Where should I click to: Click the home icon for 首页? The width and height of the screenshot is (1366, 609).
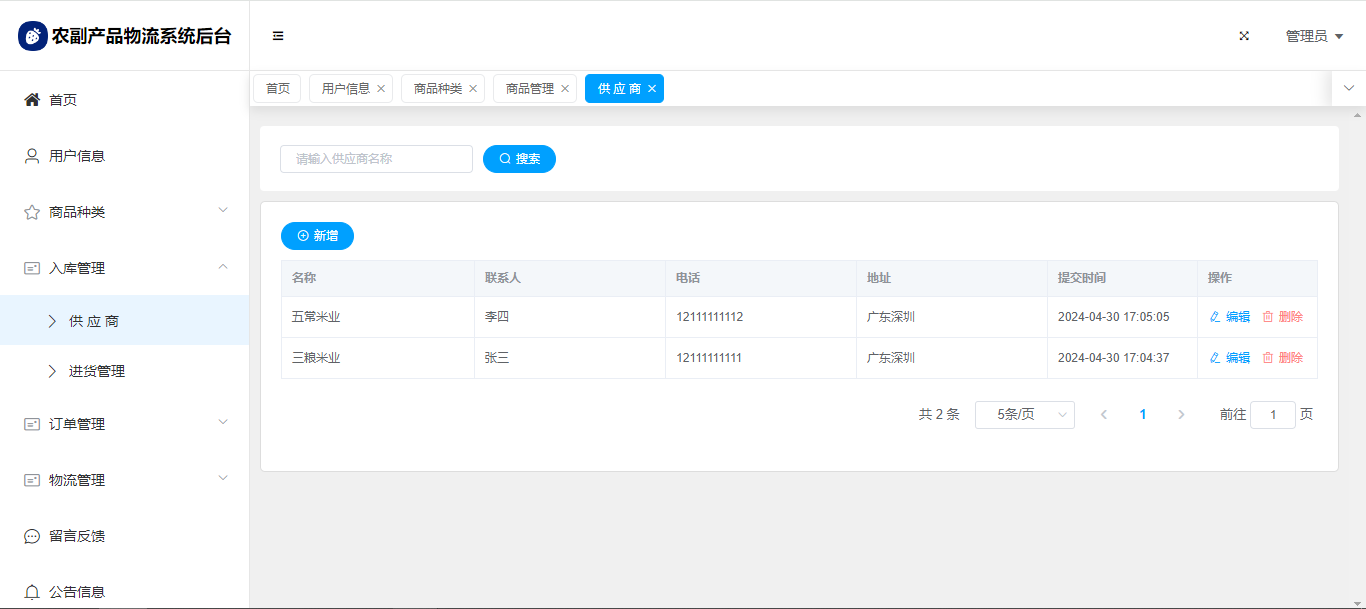32,100
